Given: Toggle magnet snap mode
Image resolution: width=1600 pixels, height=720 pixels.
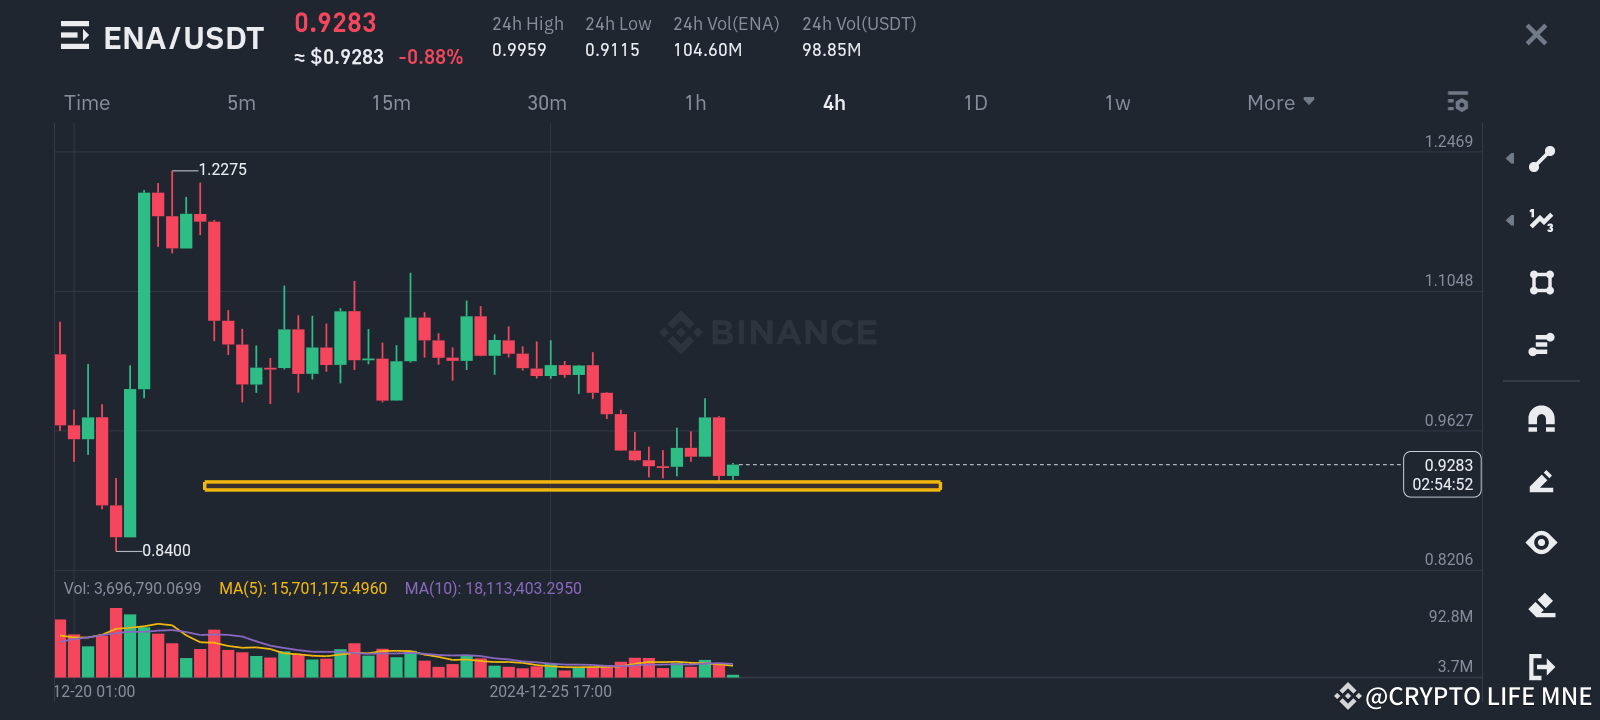Looking at the screenshot, I should [x=1541, y=419].
